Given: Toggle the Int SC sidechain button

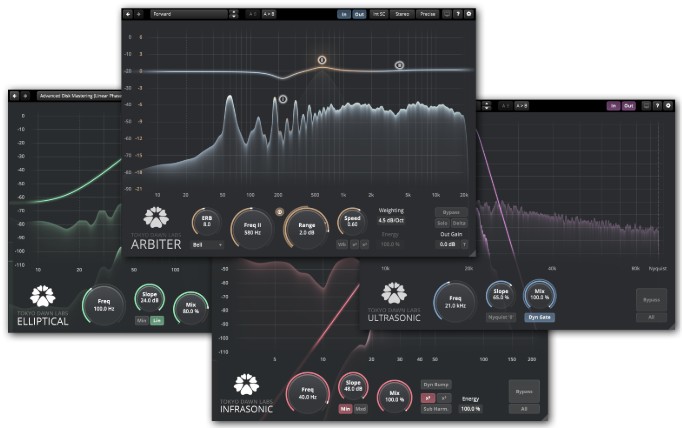Looking at the screenshot, I should tap(379, 14).
